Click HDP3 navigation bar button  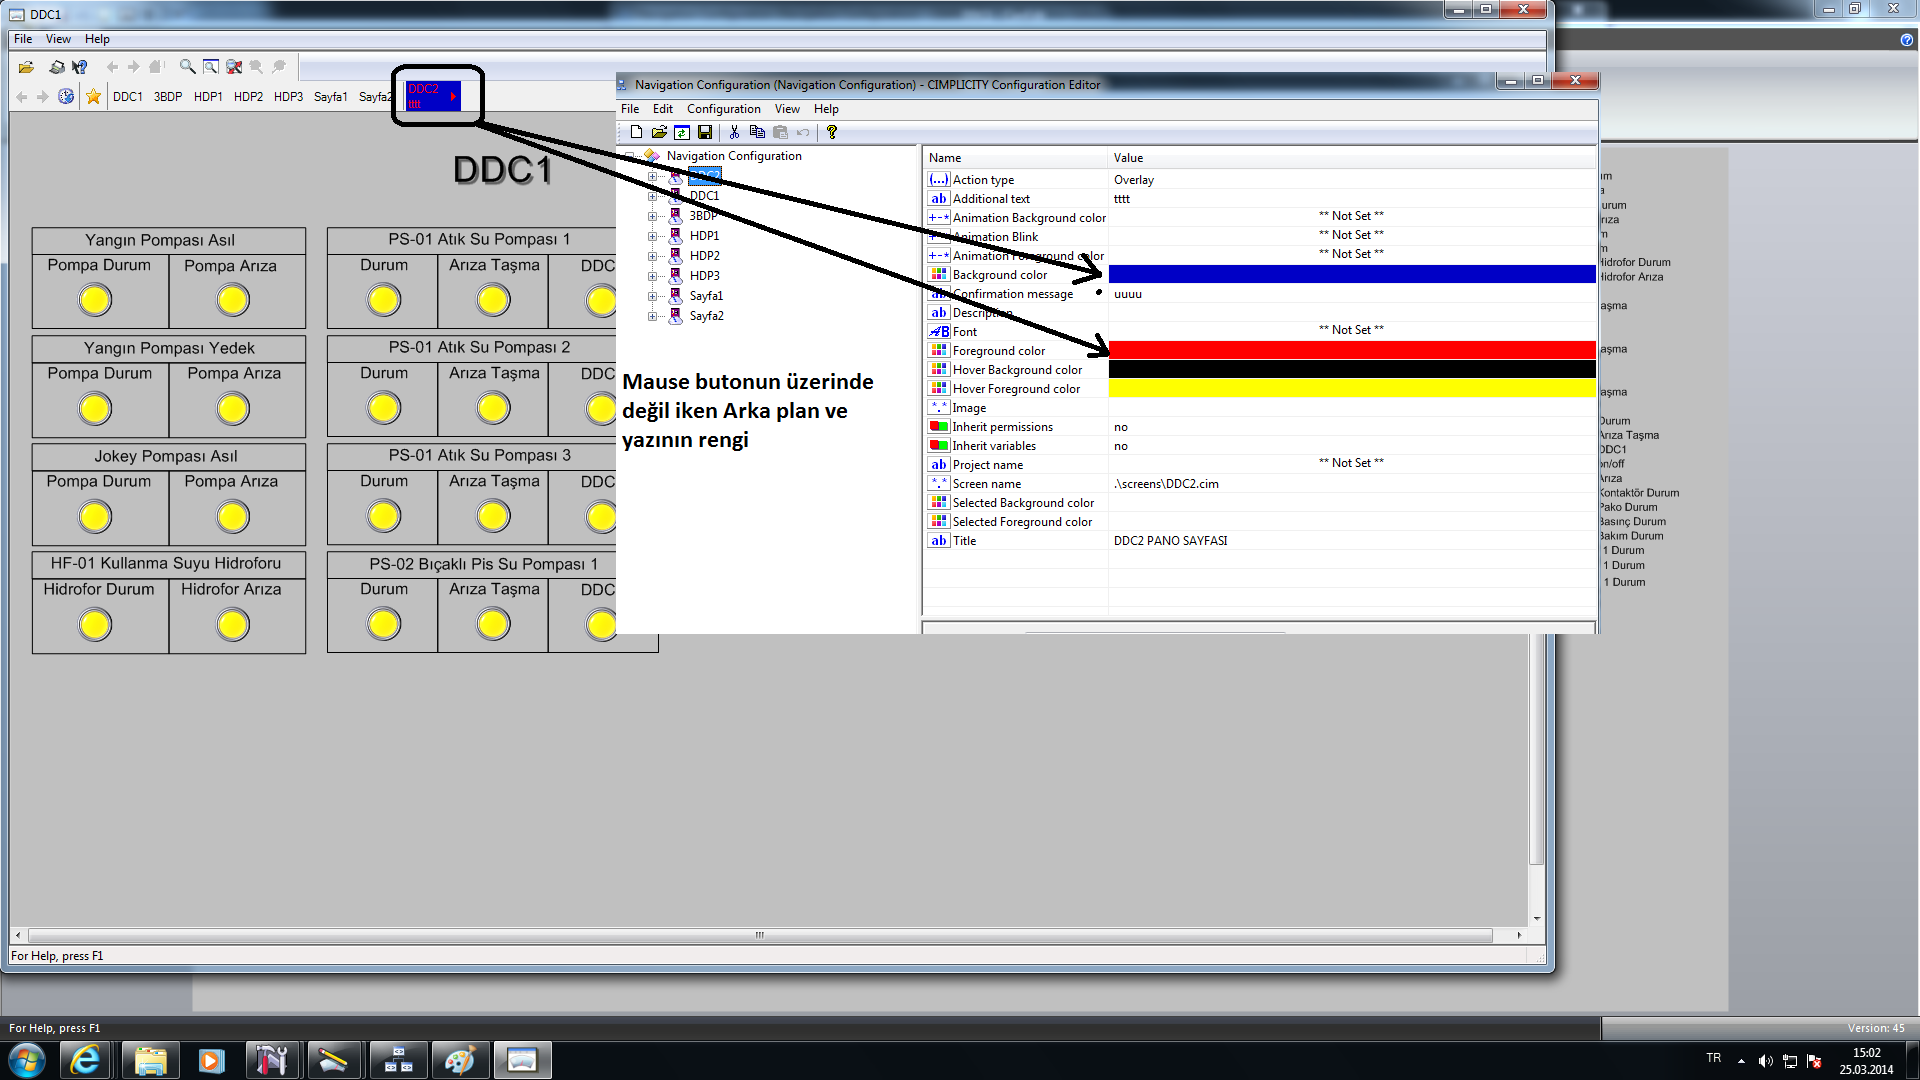click(x=288, y=97)
